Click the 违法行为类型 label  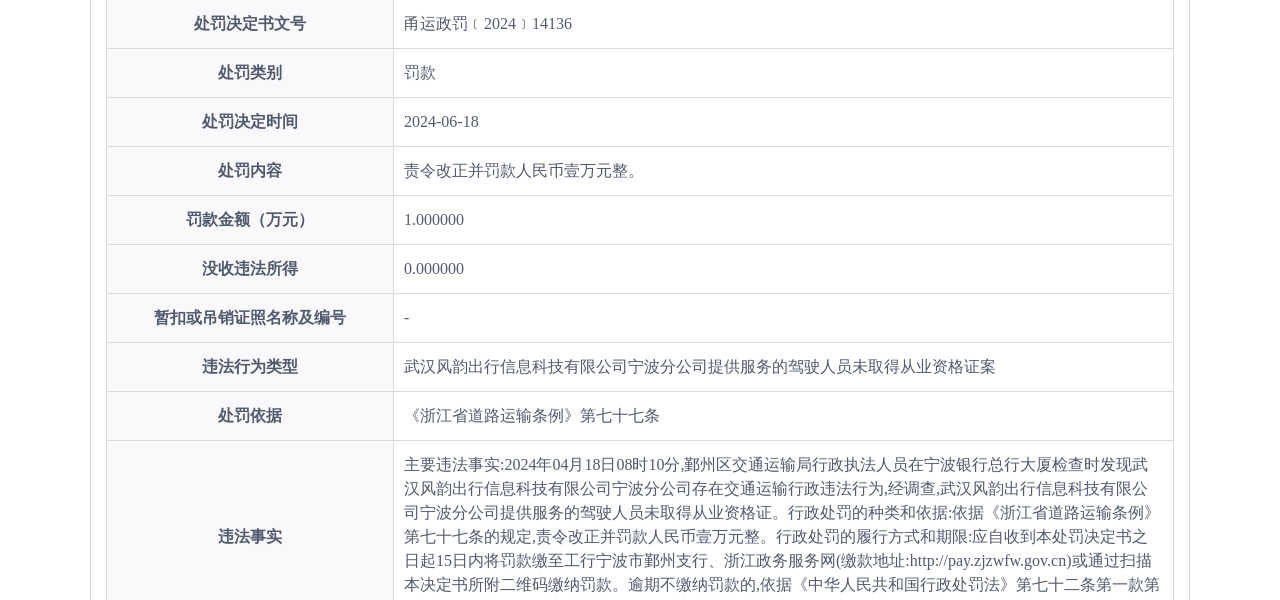click(x=250, y=367)
